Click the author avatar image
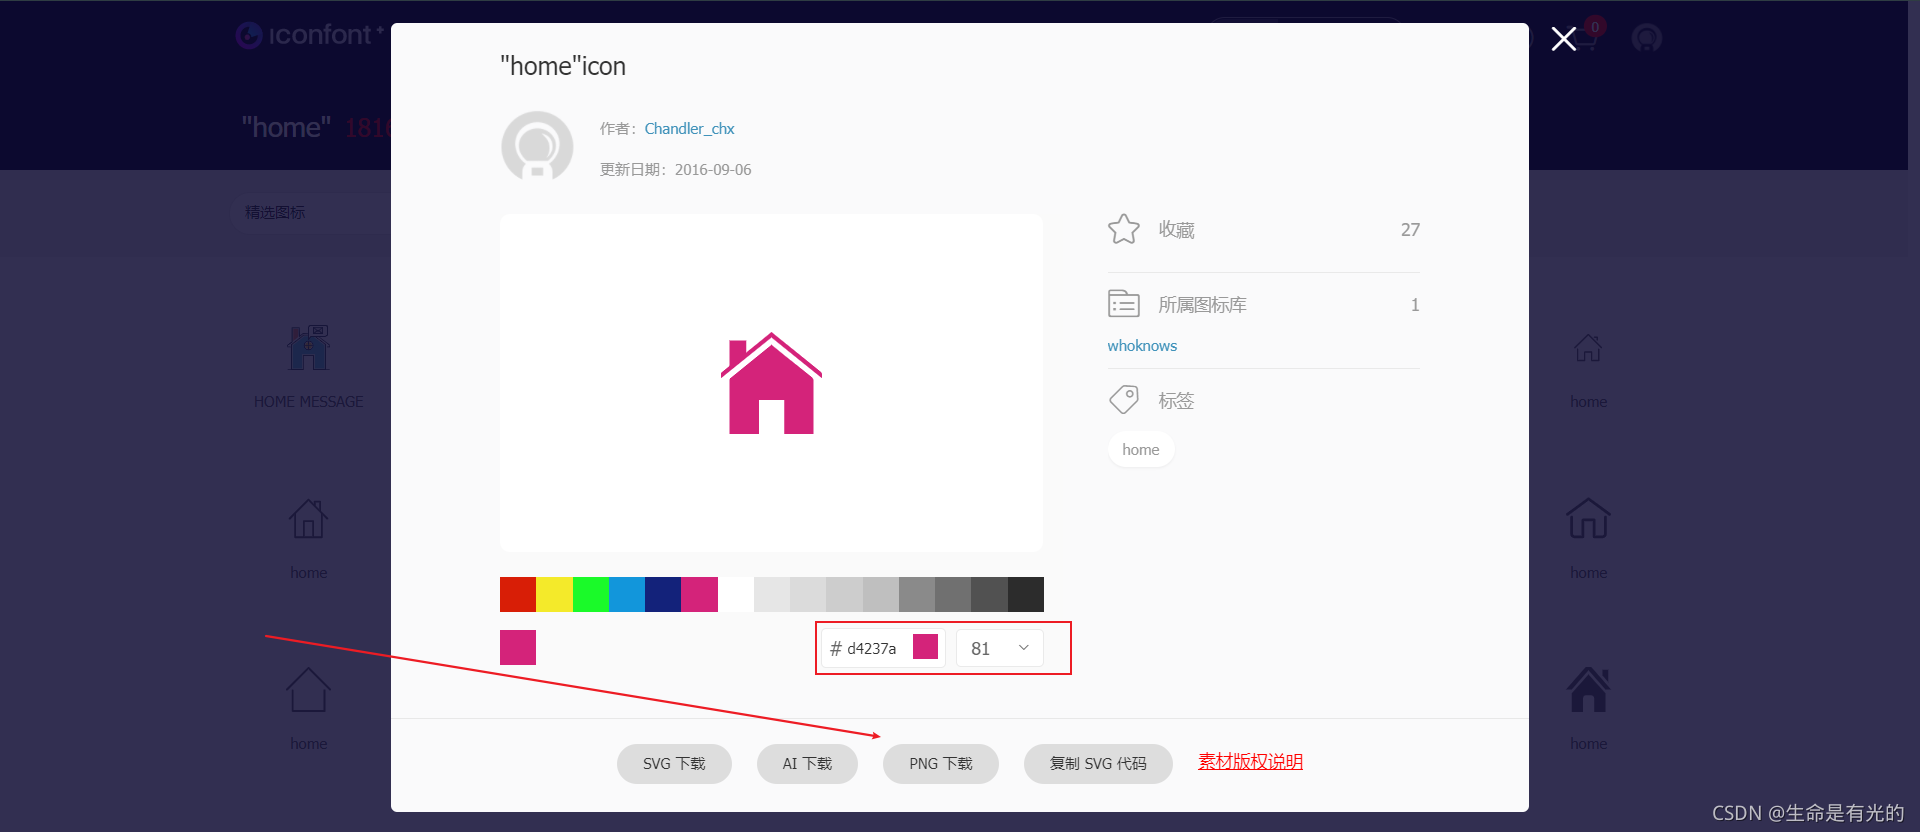 point(537,146)
